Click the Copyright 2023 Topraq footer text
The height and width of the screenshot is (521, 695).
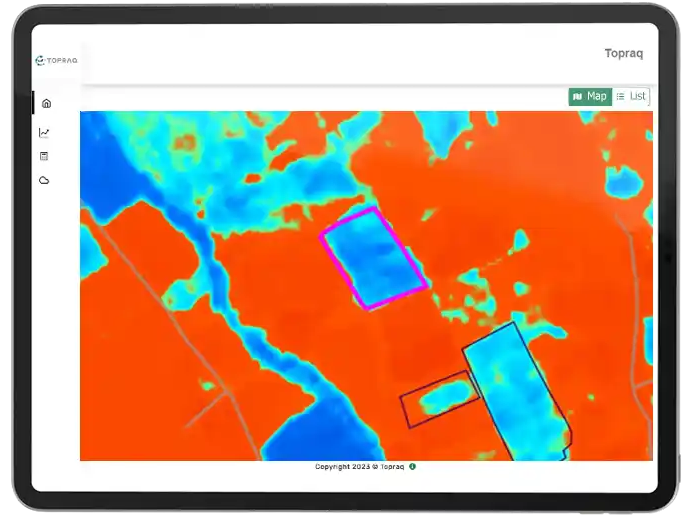[359, 466]
